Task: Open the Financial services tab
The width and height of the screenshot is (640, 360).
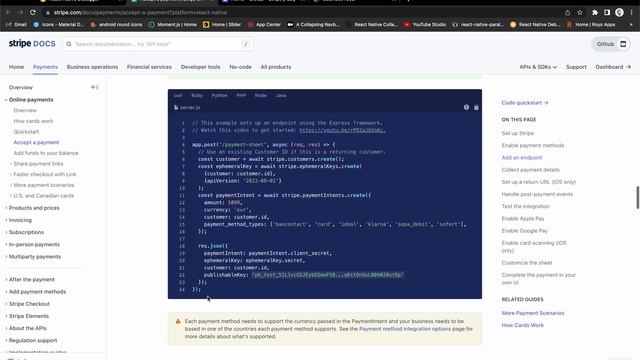Action: pyautogui.click(x=149, y=67)
